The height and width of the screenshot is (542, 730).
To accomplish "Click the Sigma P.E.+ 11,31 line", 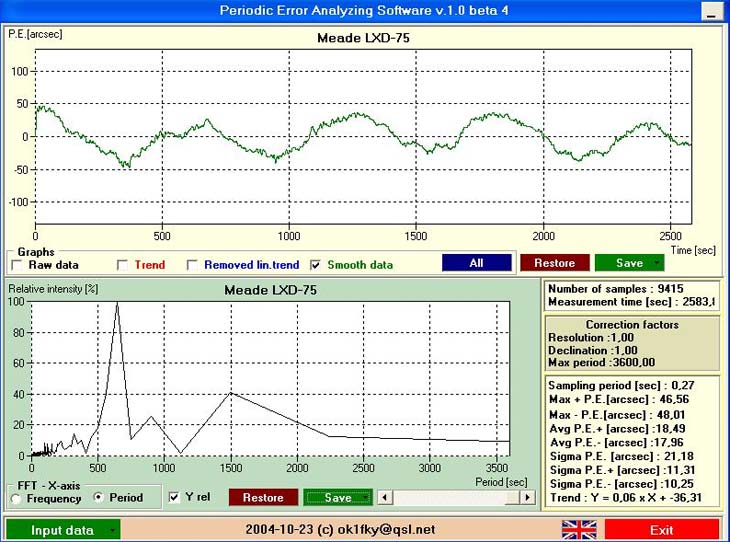I will pos(622,470).
